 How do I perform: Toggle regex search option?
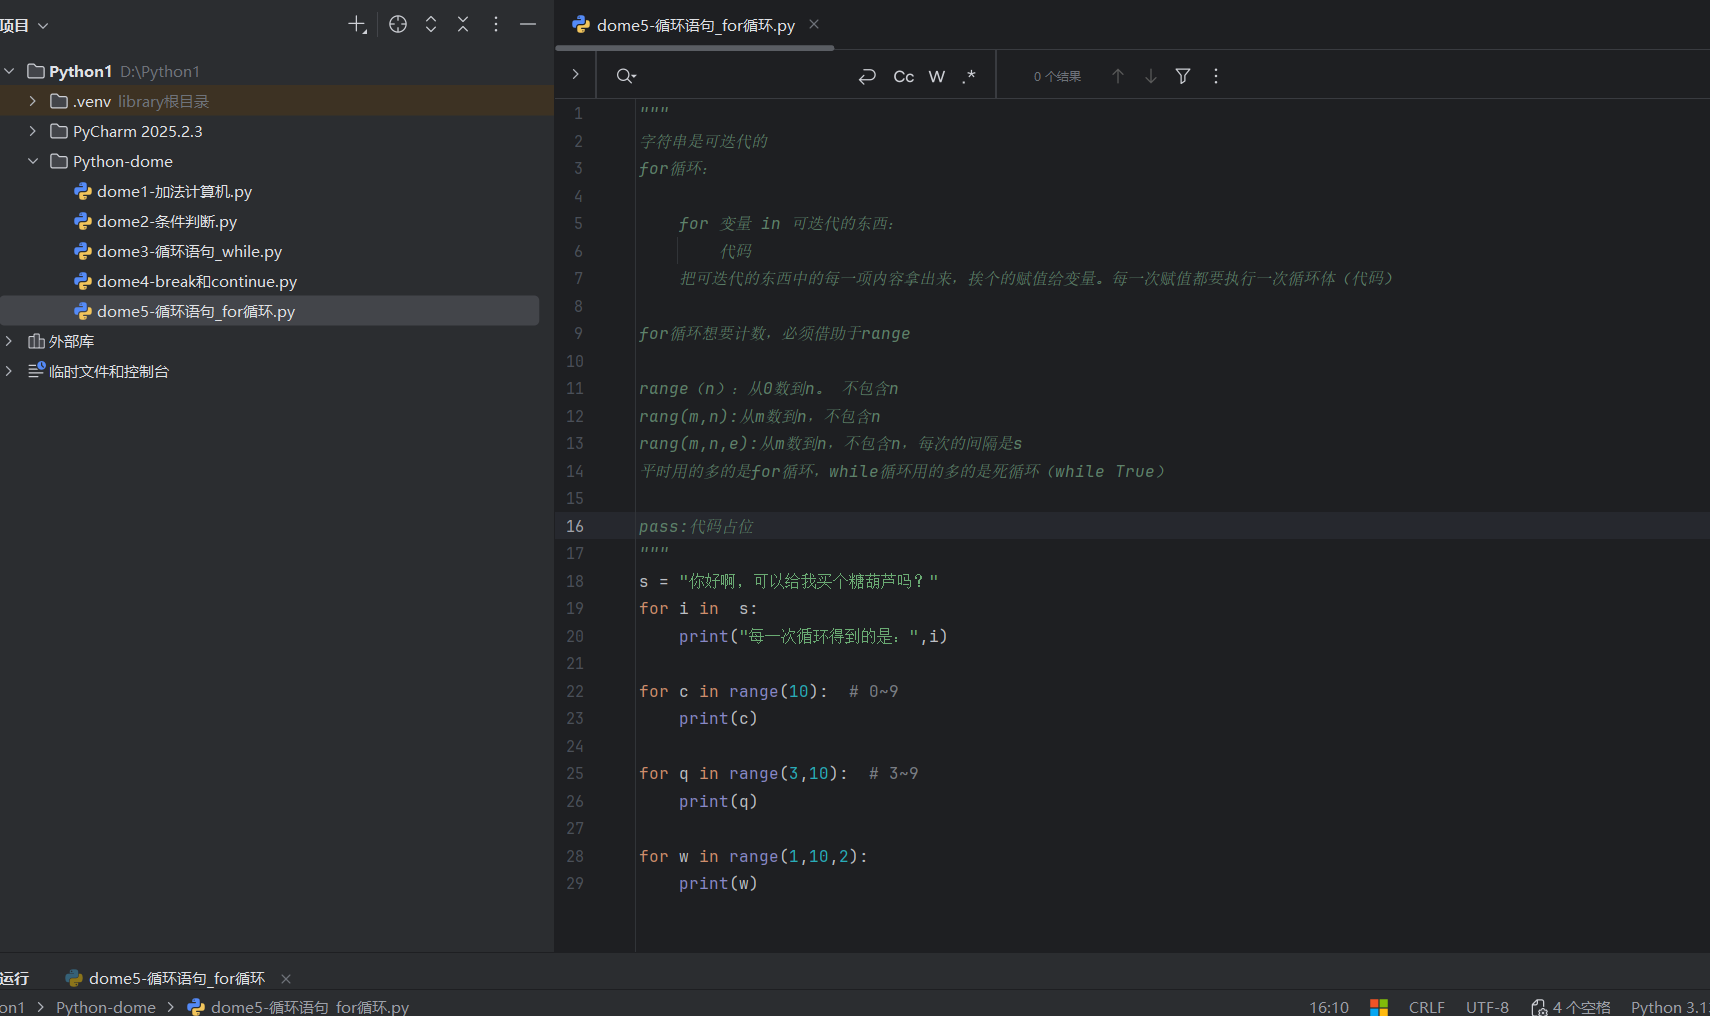pos(969,76)
